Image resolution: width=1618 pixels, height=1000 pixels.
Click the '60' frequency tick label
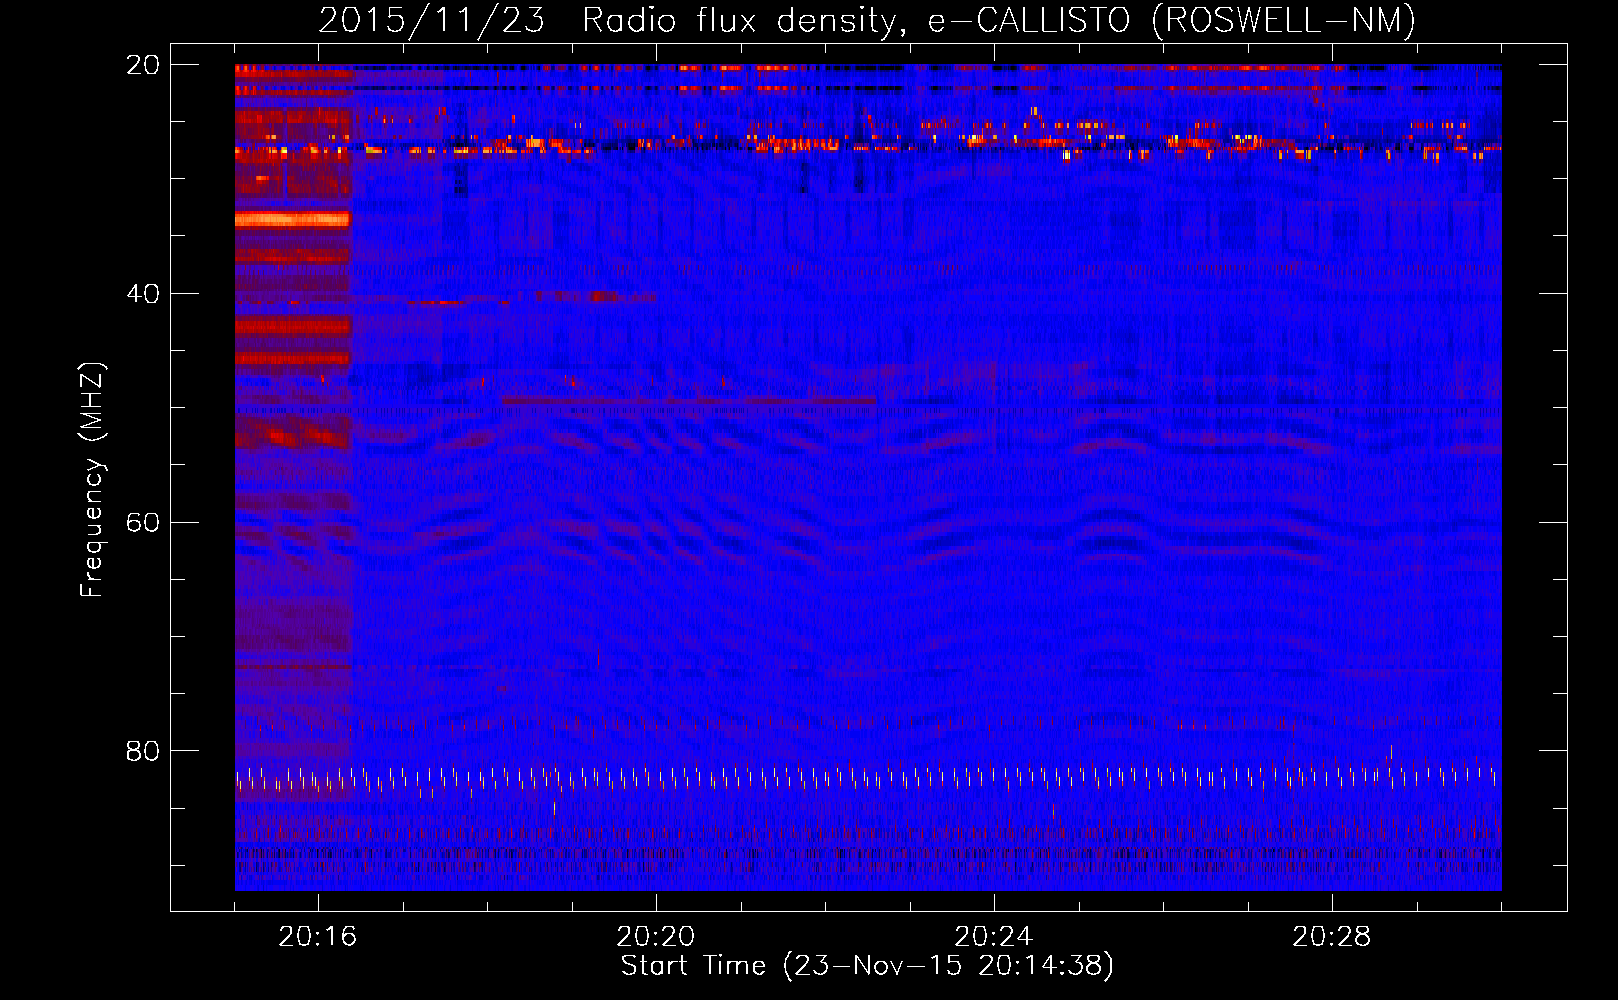pos(143,523)
